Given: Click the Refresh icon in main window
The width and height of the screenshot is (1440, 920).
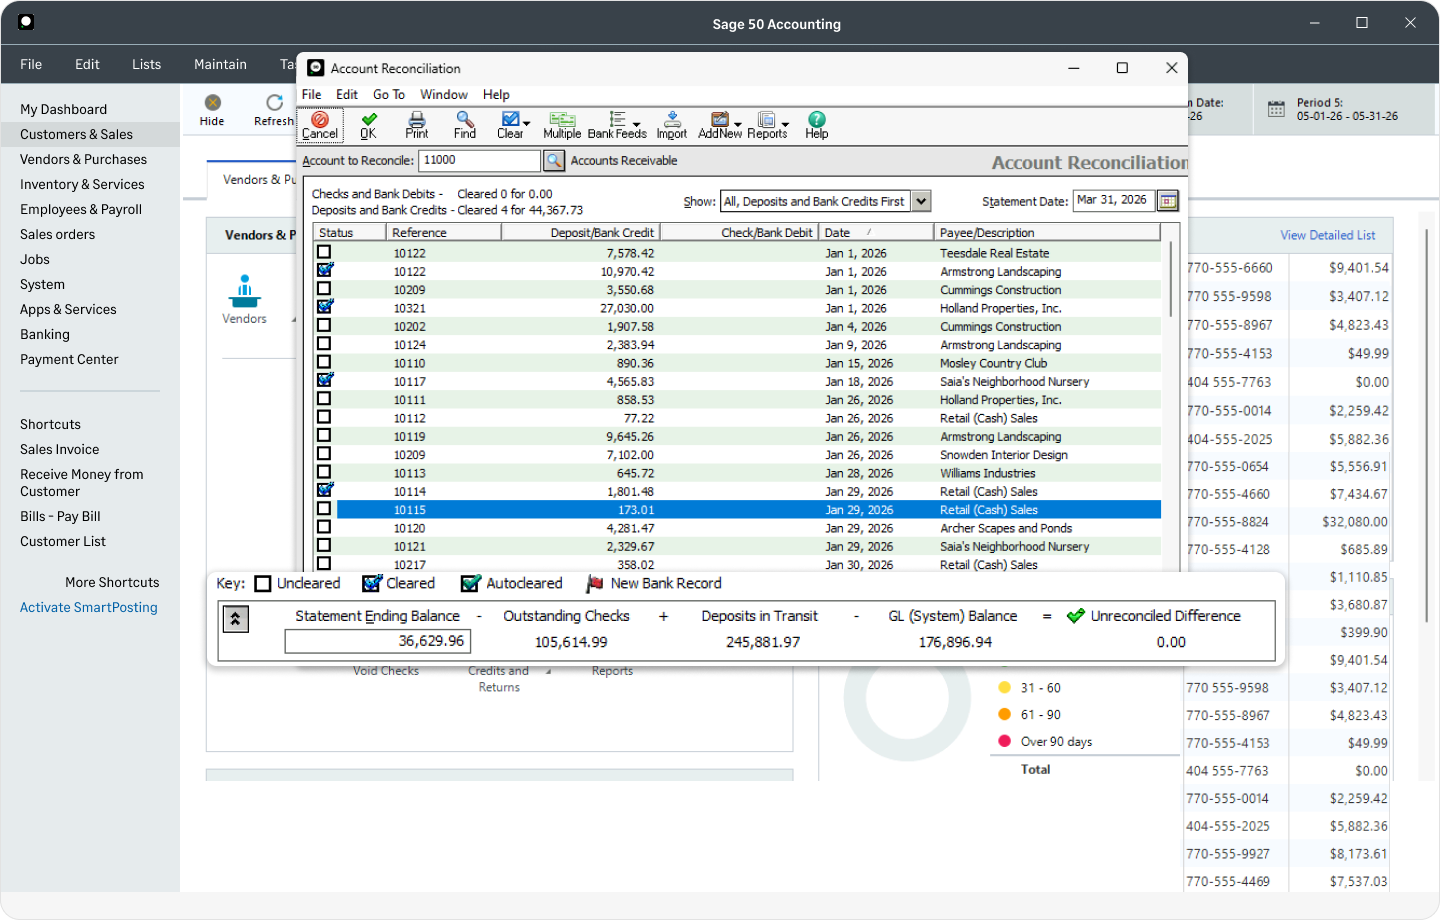Looking at the screenshot, I should pos(274,102).
